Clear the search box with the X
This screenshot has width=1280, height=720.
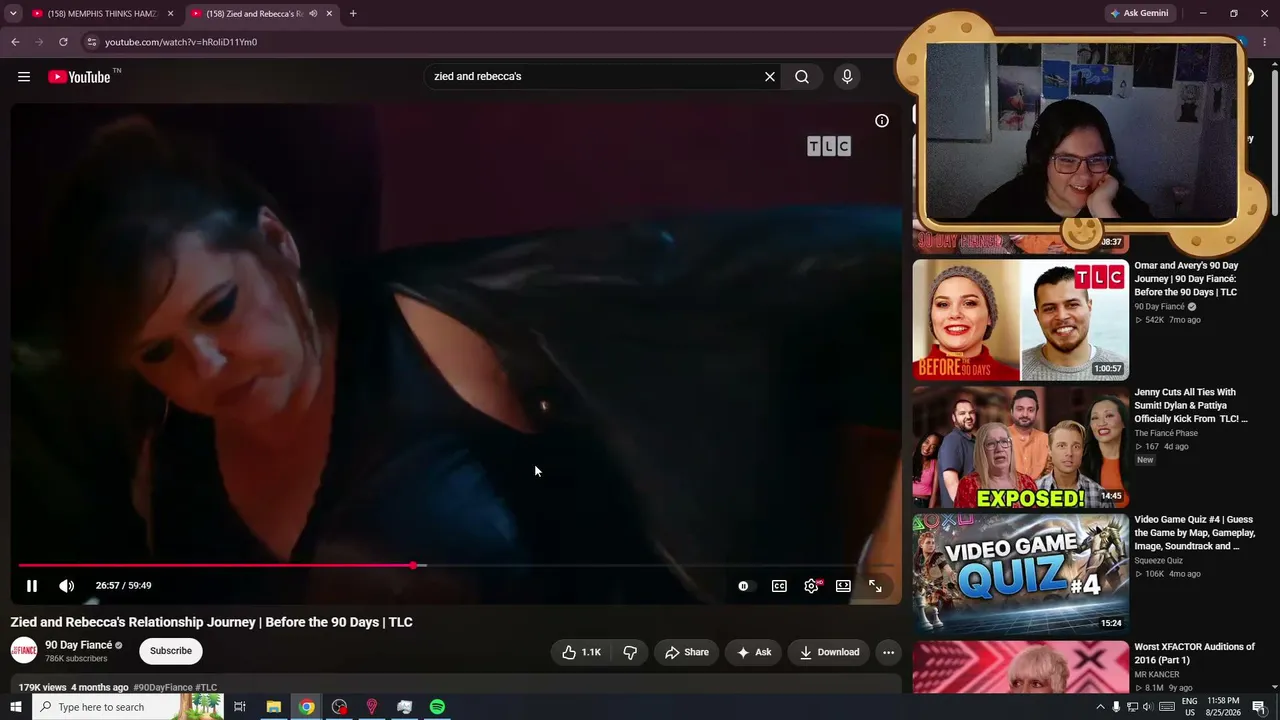(x=770, y=77)
